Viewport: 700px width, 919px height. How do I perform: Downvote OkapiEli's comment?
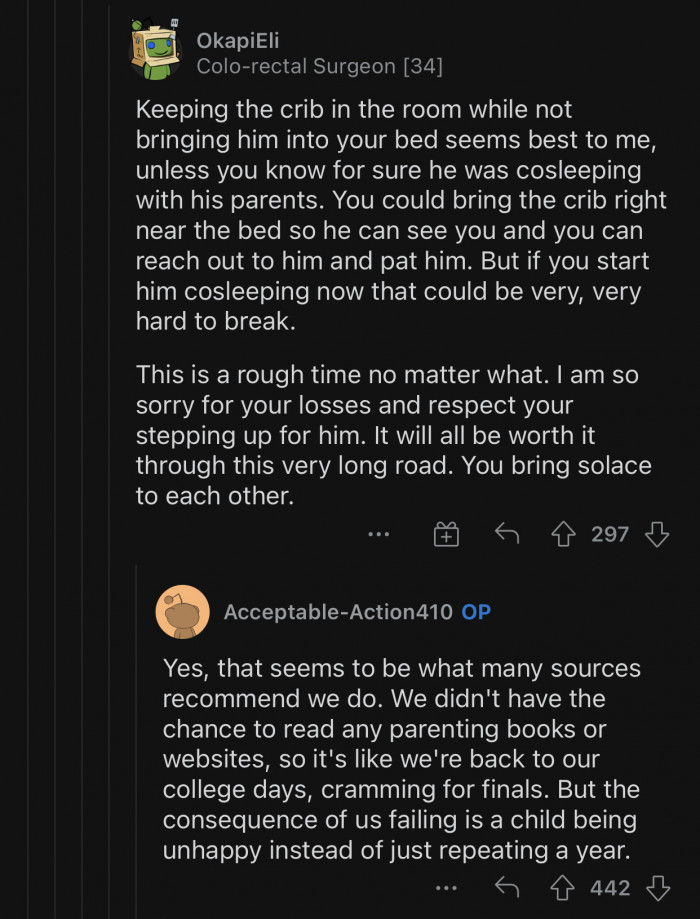pyautogui.click(x=657, y=534)
